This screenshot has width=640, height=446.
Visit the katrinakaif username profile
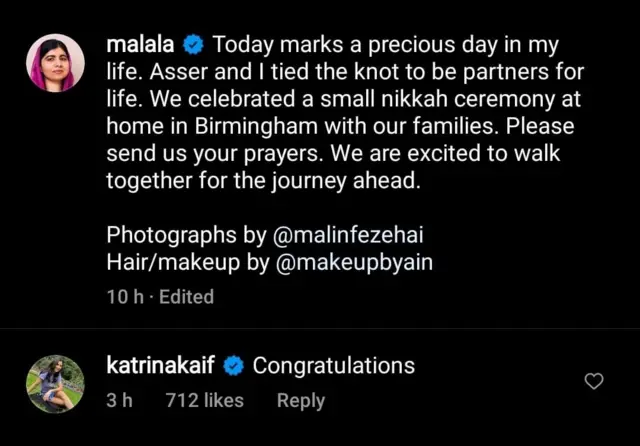click(161, 366)
